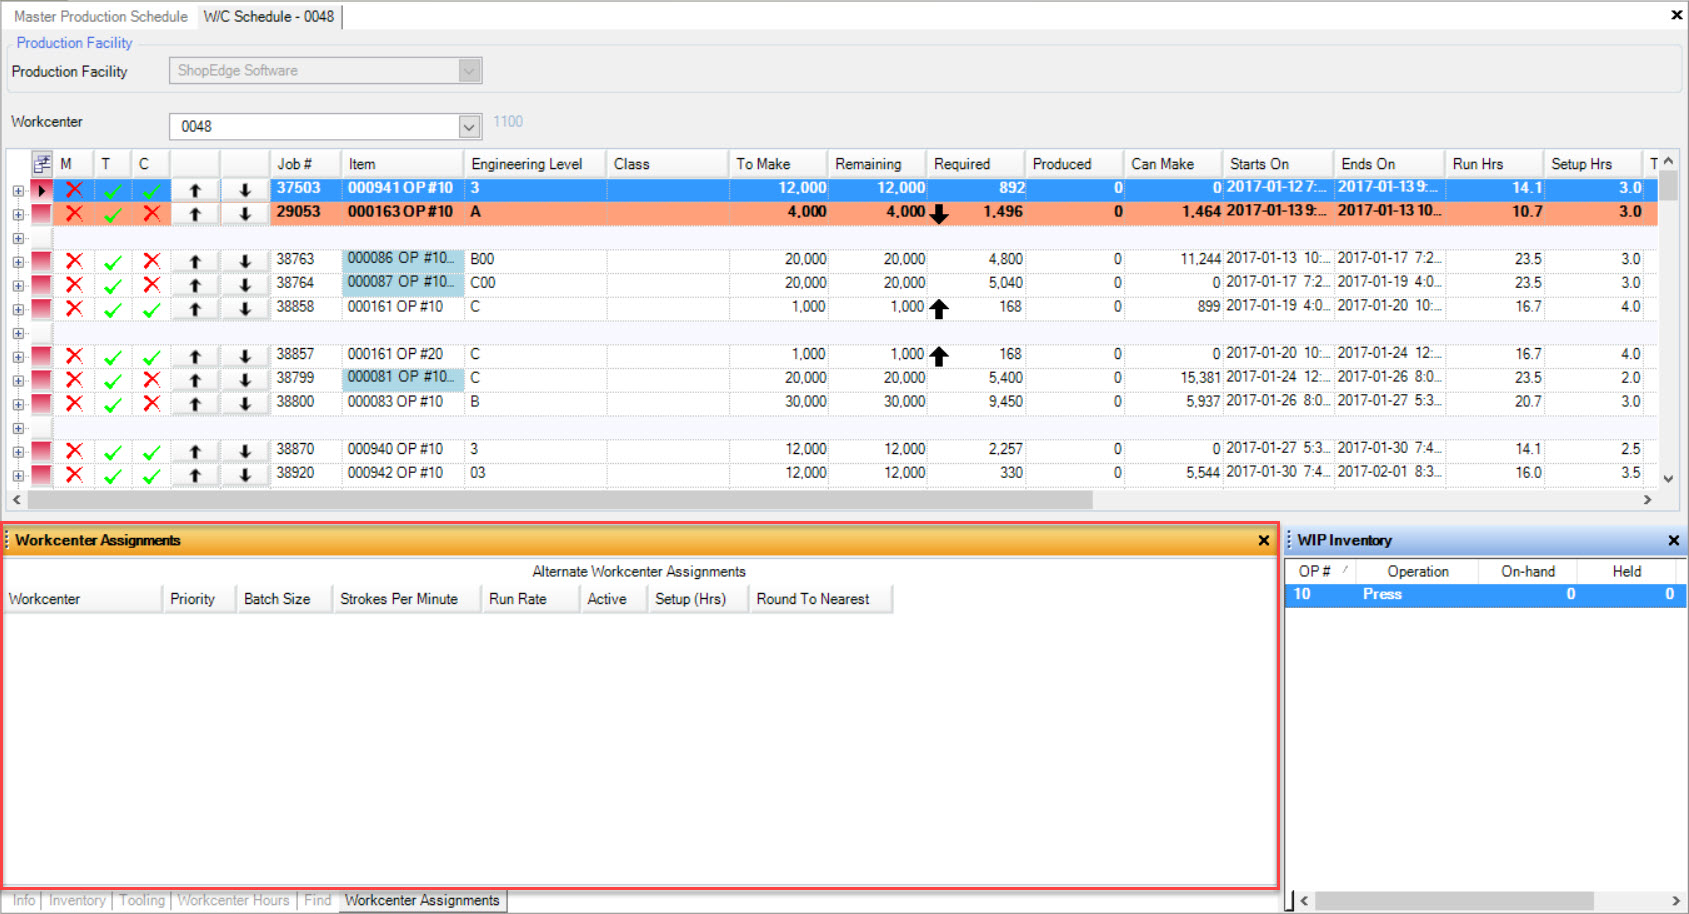The width and height of the screenshot is (1689, 914).
Task: Switch to Master Production Schedule tab
Action: point(100,16)
